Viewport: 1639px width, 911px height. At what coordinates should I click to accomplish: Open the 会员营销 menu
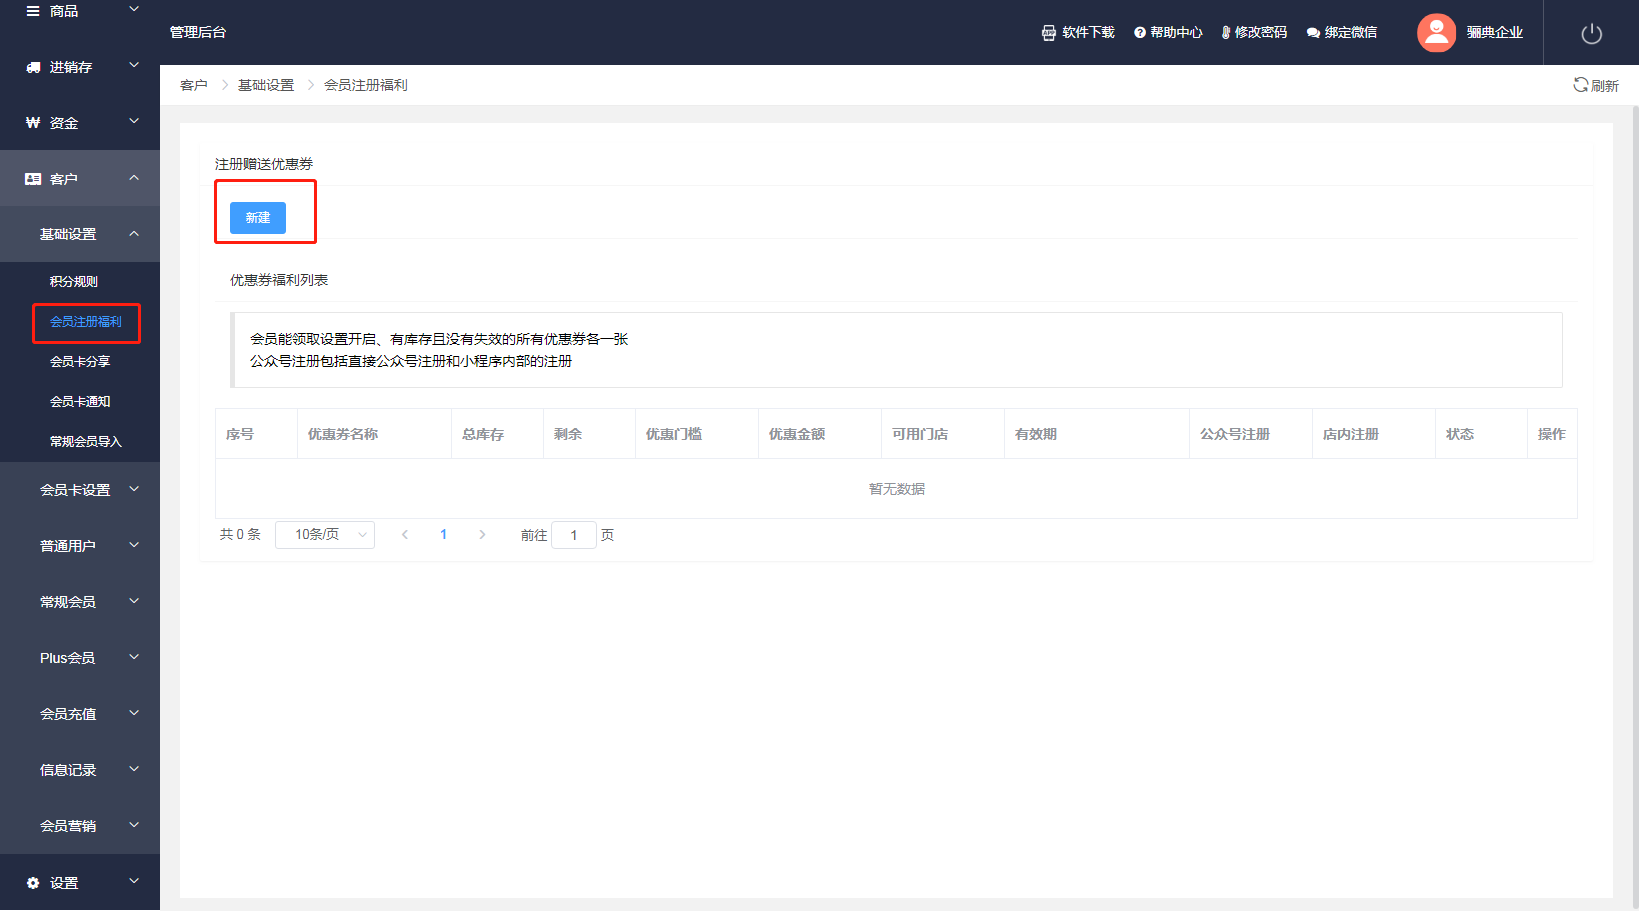coord(80,826)
